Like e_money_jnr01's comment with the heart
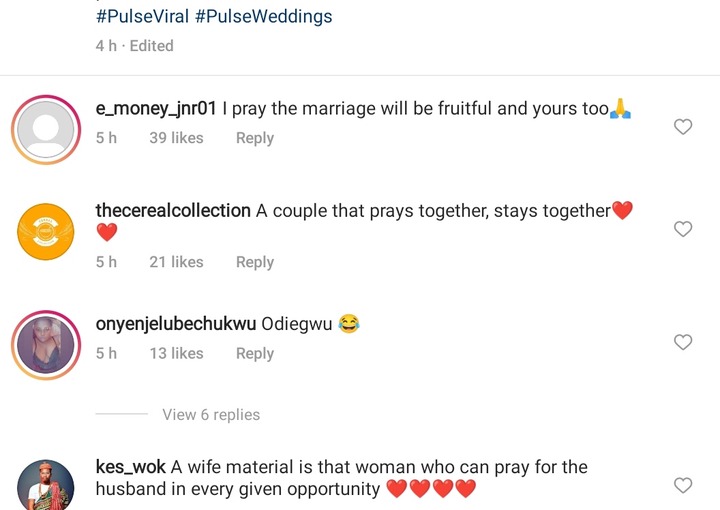 (x=683, y=127)
